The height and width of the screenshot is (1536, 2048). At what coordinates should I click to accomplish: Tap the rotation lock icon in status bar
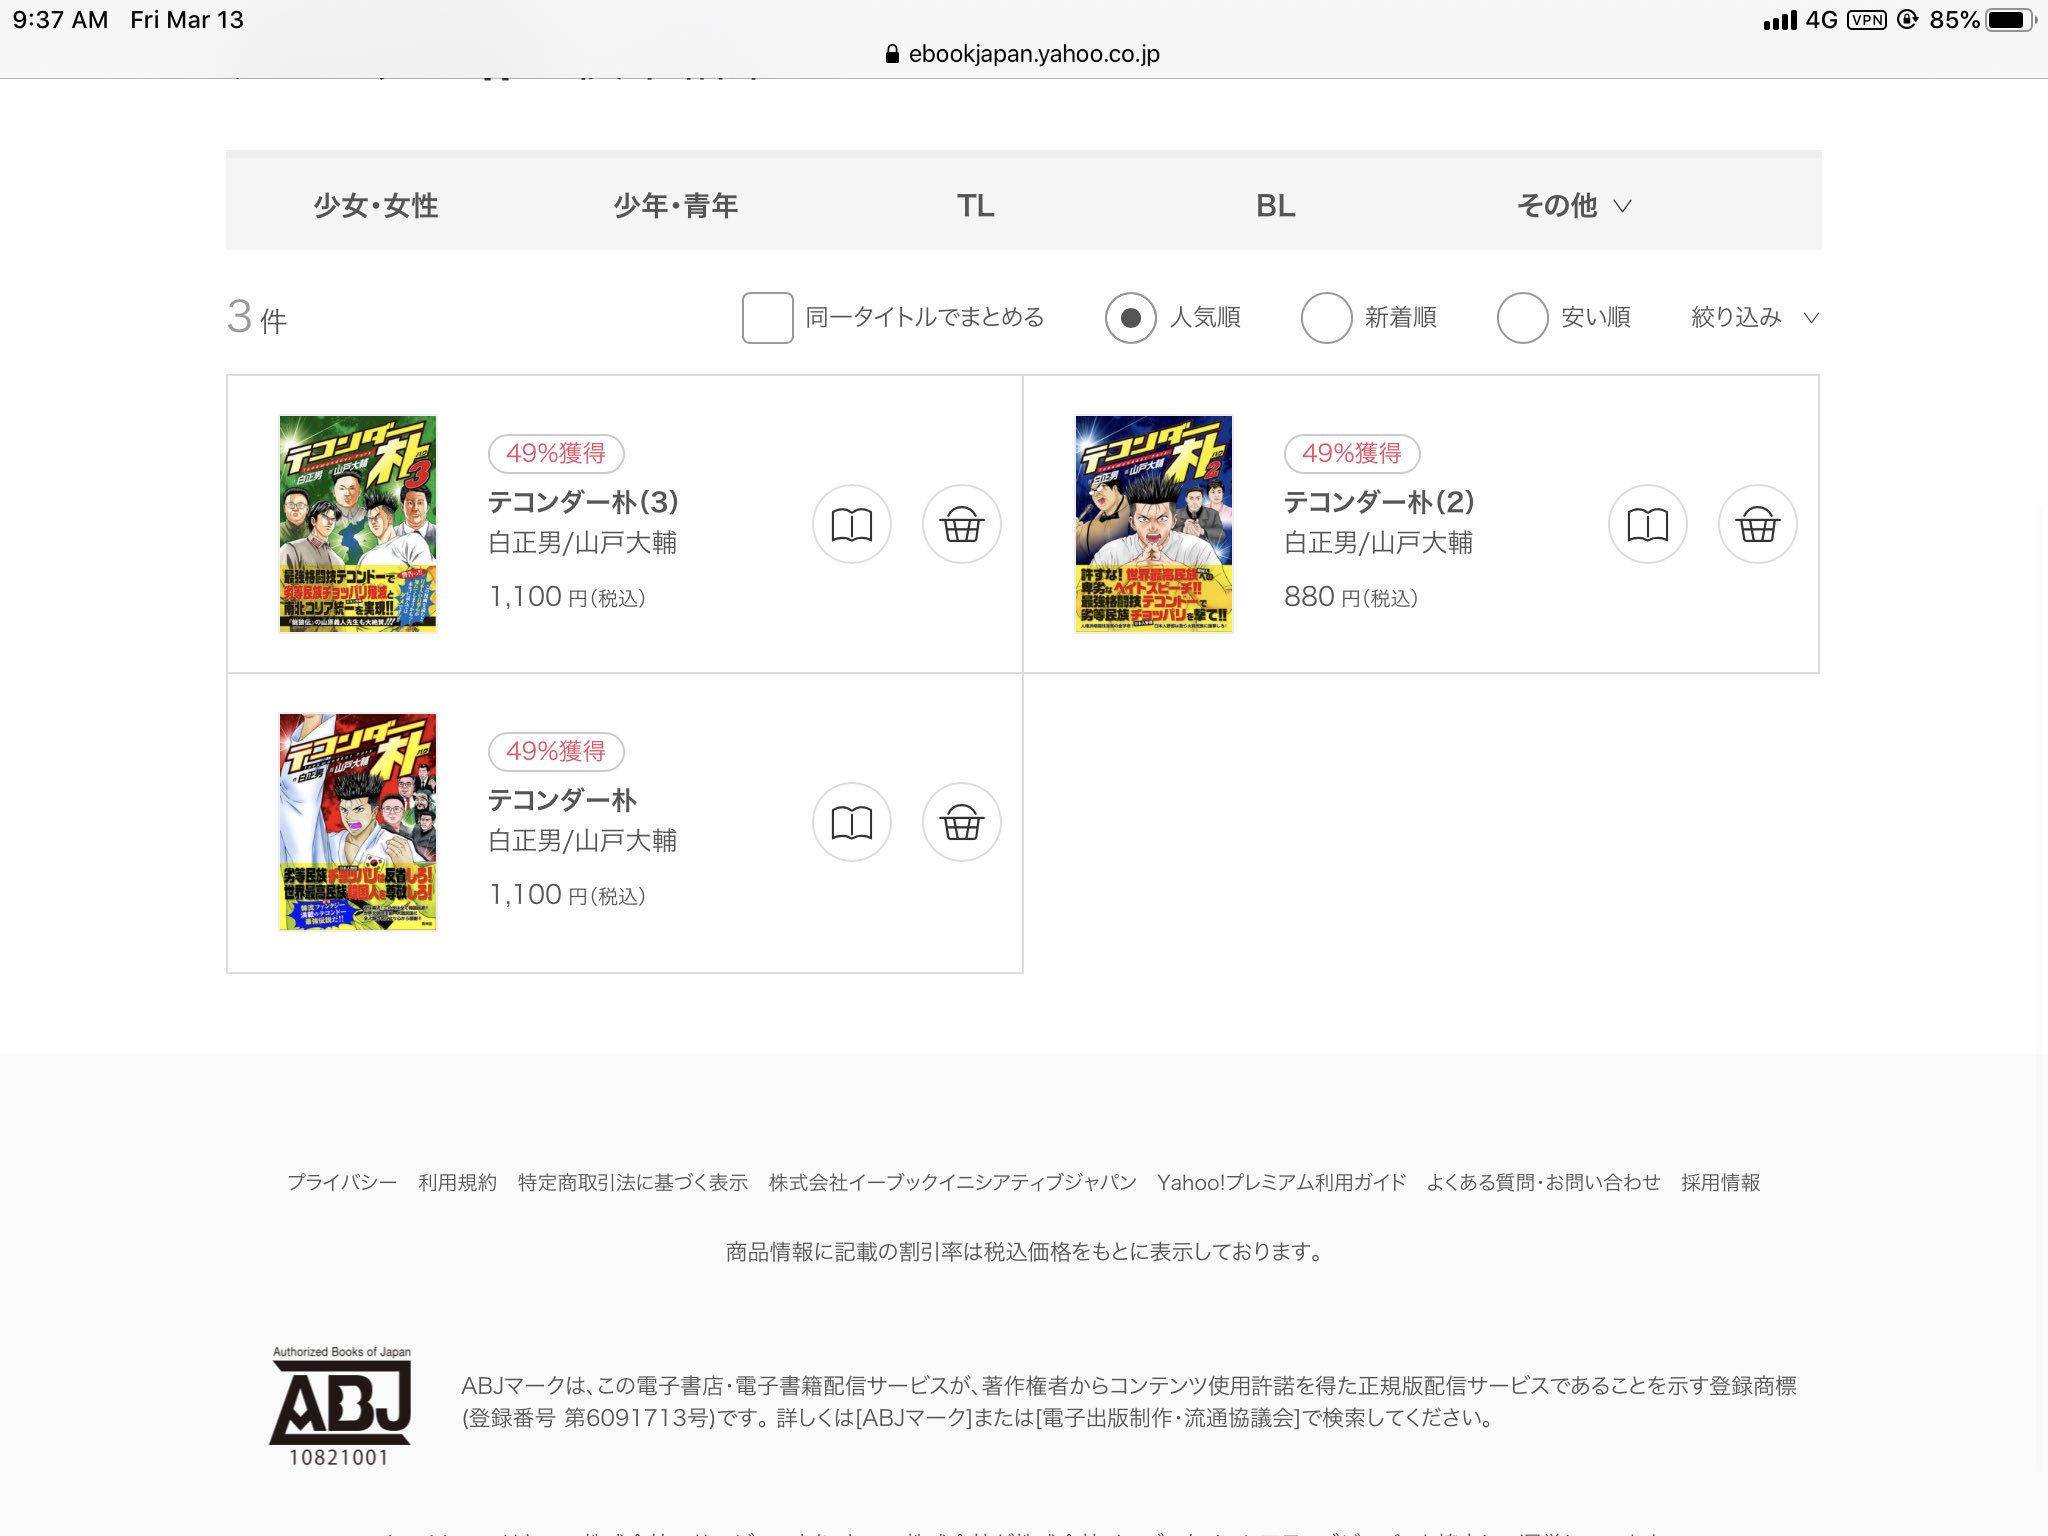click(x=1908, y=20)
